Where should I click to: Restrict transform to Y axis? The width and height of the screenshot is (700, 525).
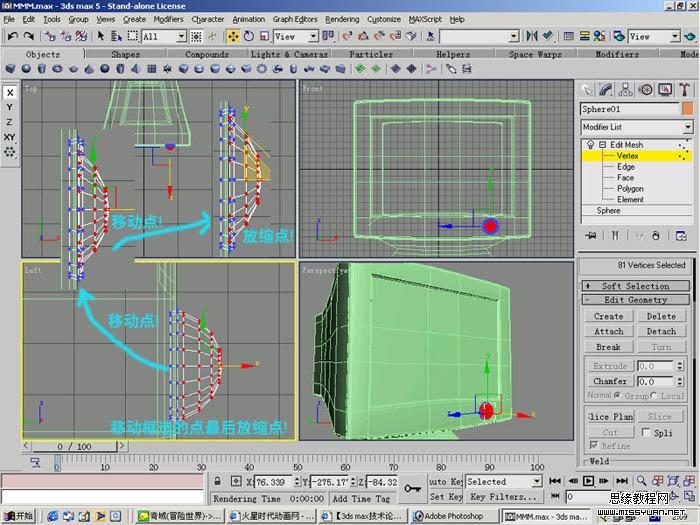point(10,107)
